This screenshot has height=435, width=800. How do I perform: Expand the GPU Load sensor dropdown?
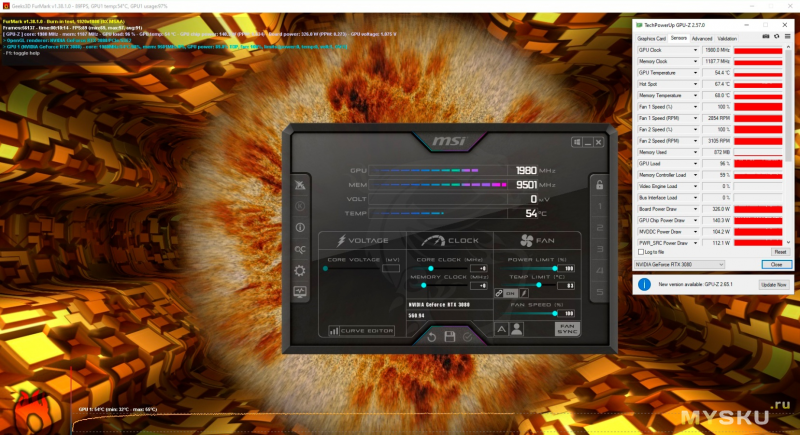(695, 164)
